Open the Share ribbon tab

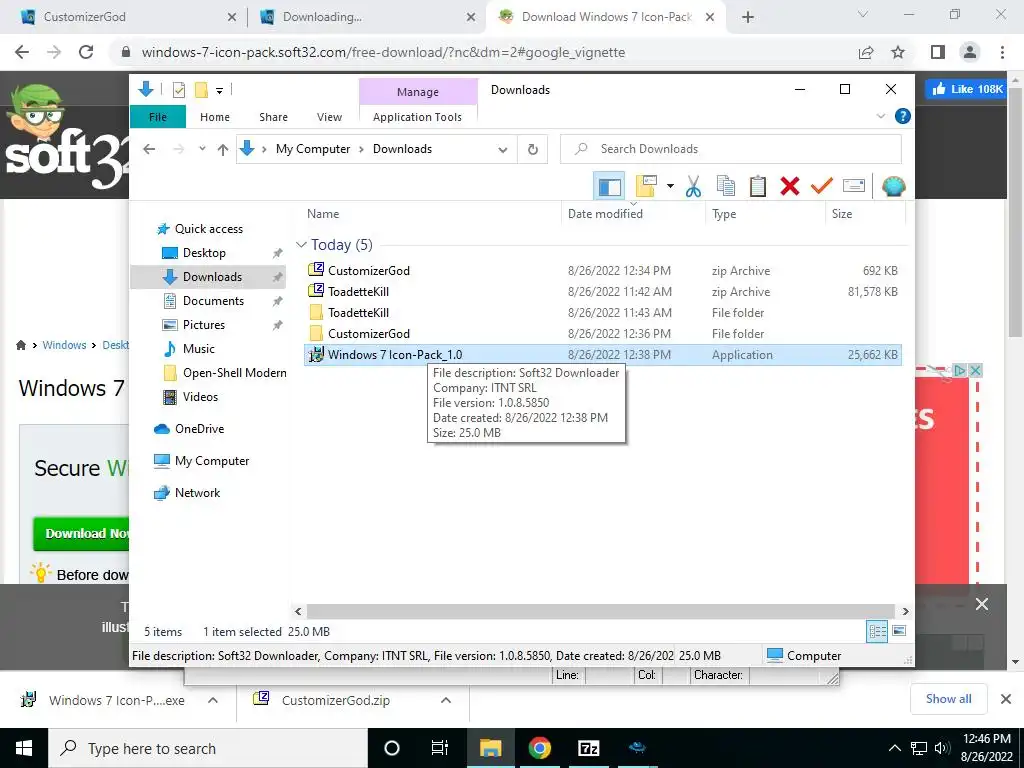click(x=273, y=117)
